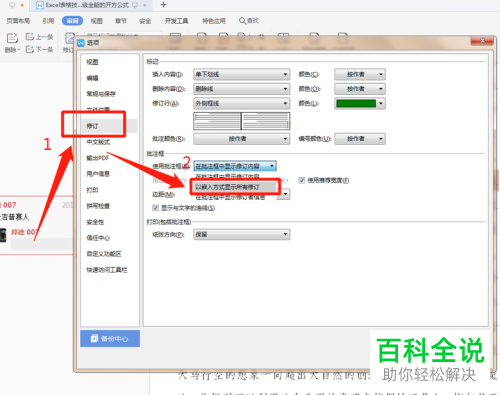Select 用户信息 in options sidebar

point(98,174)
